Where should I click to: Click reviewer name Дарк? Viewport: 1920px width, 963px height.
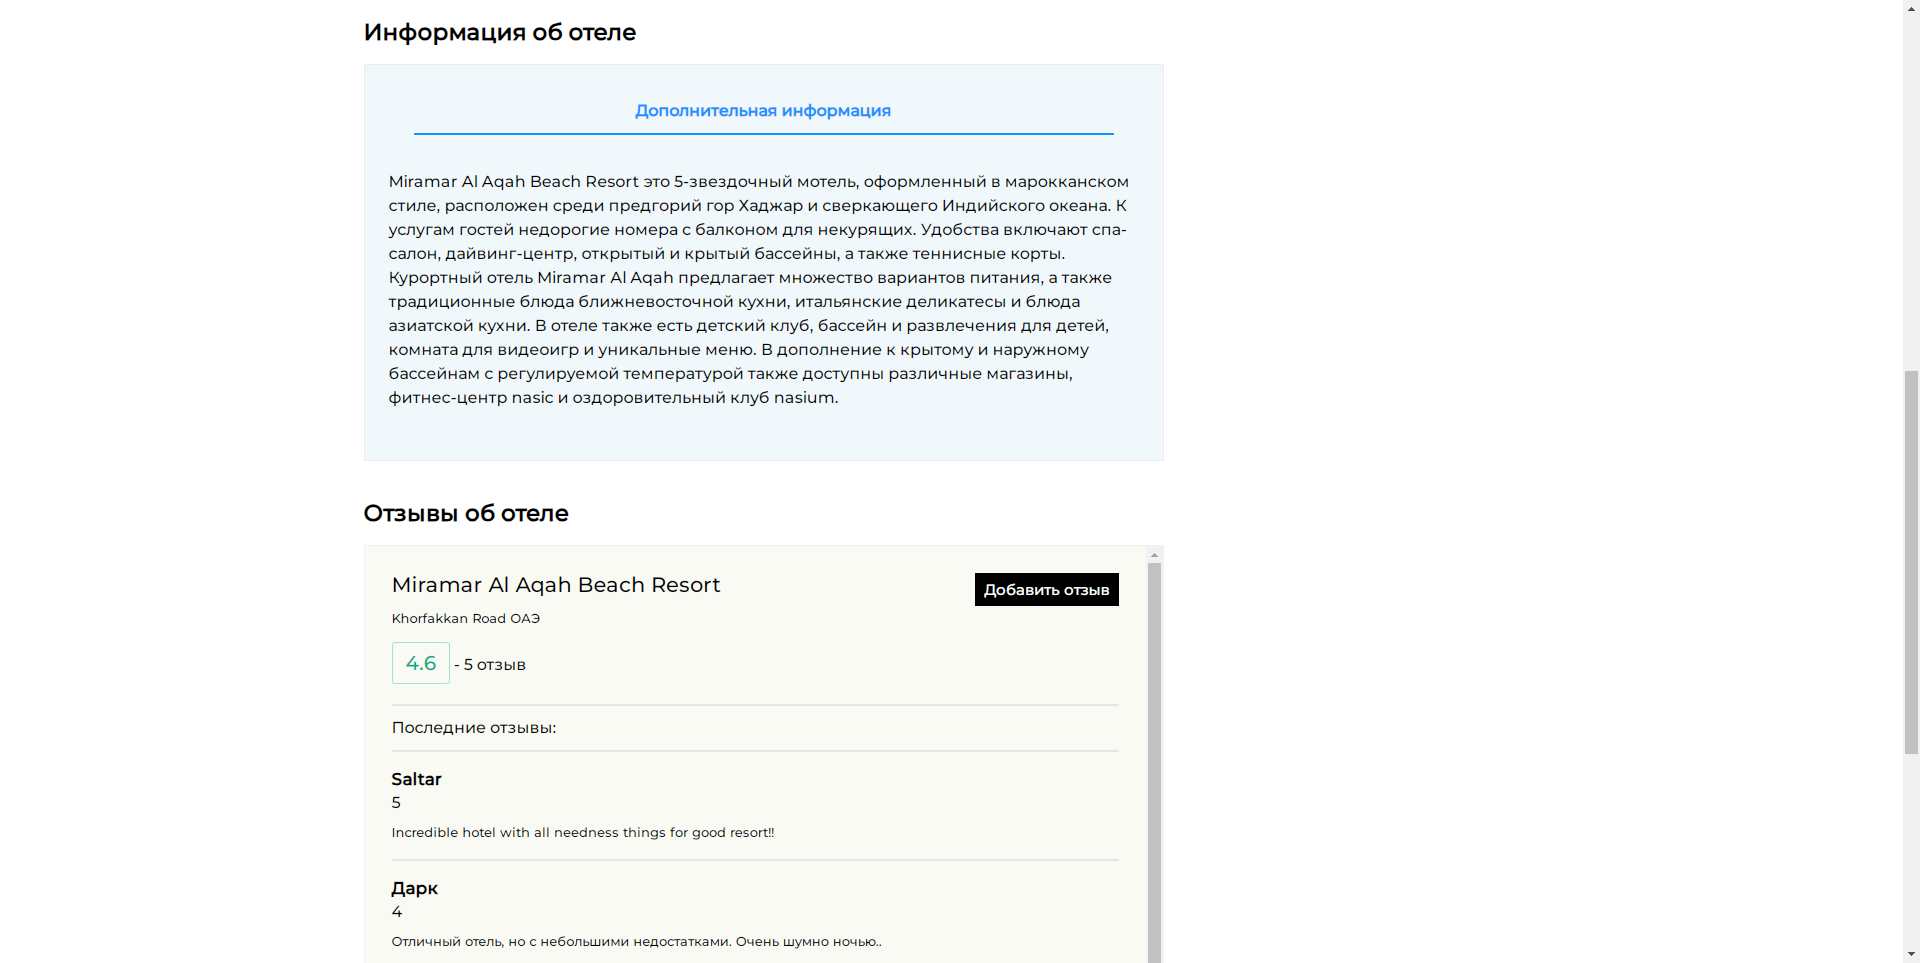coord(415,888)
